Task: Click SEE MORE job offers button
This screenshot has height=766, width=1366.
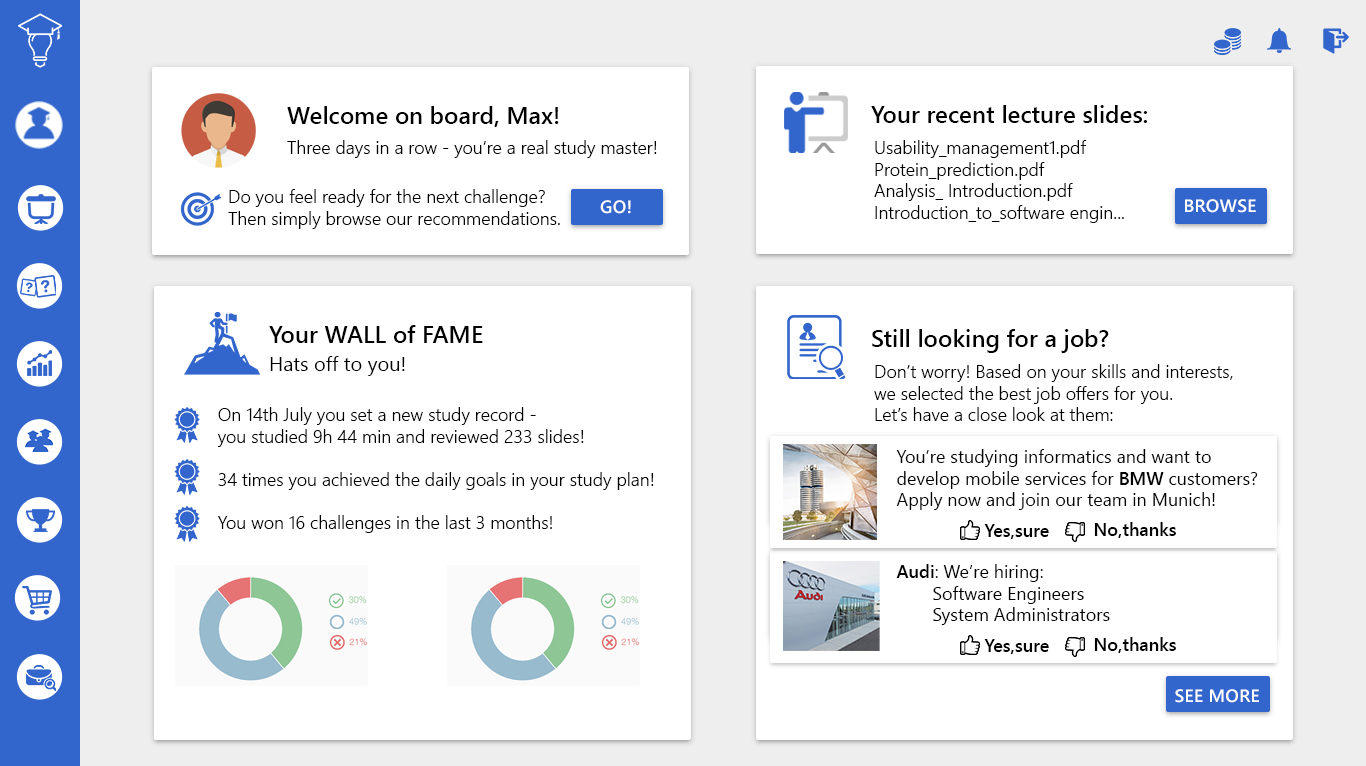Action: click(x=1217, y=695)
